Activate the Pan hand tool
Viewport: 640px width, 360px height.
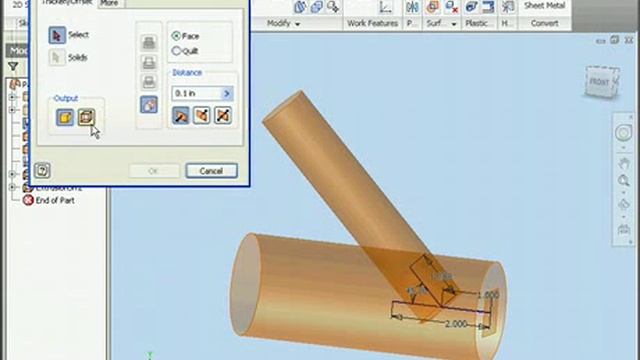point(623,164)
